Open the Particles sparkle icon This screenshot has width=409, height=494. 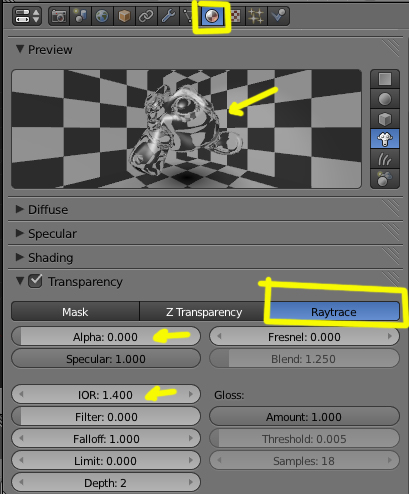(256, 16)
